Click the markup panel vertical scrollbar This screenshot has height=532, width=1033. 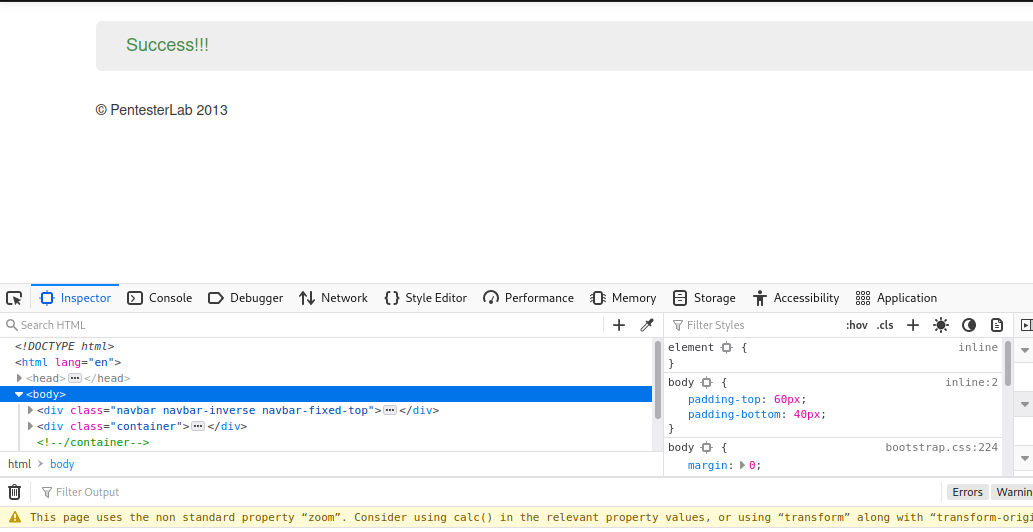coord(657,381)
